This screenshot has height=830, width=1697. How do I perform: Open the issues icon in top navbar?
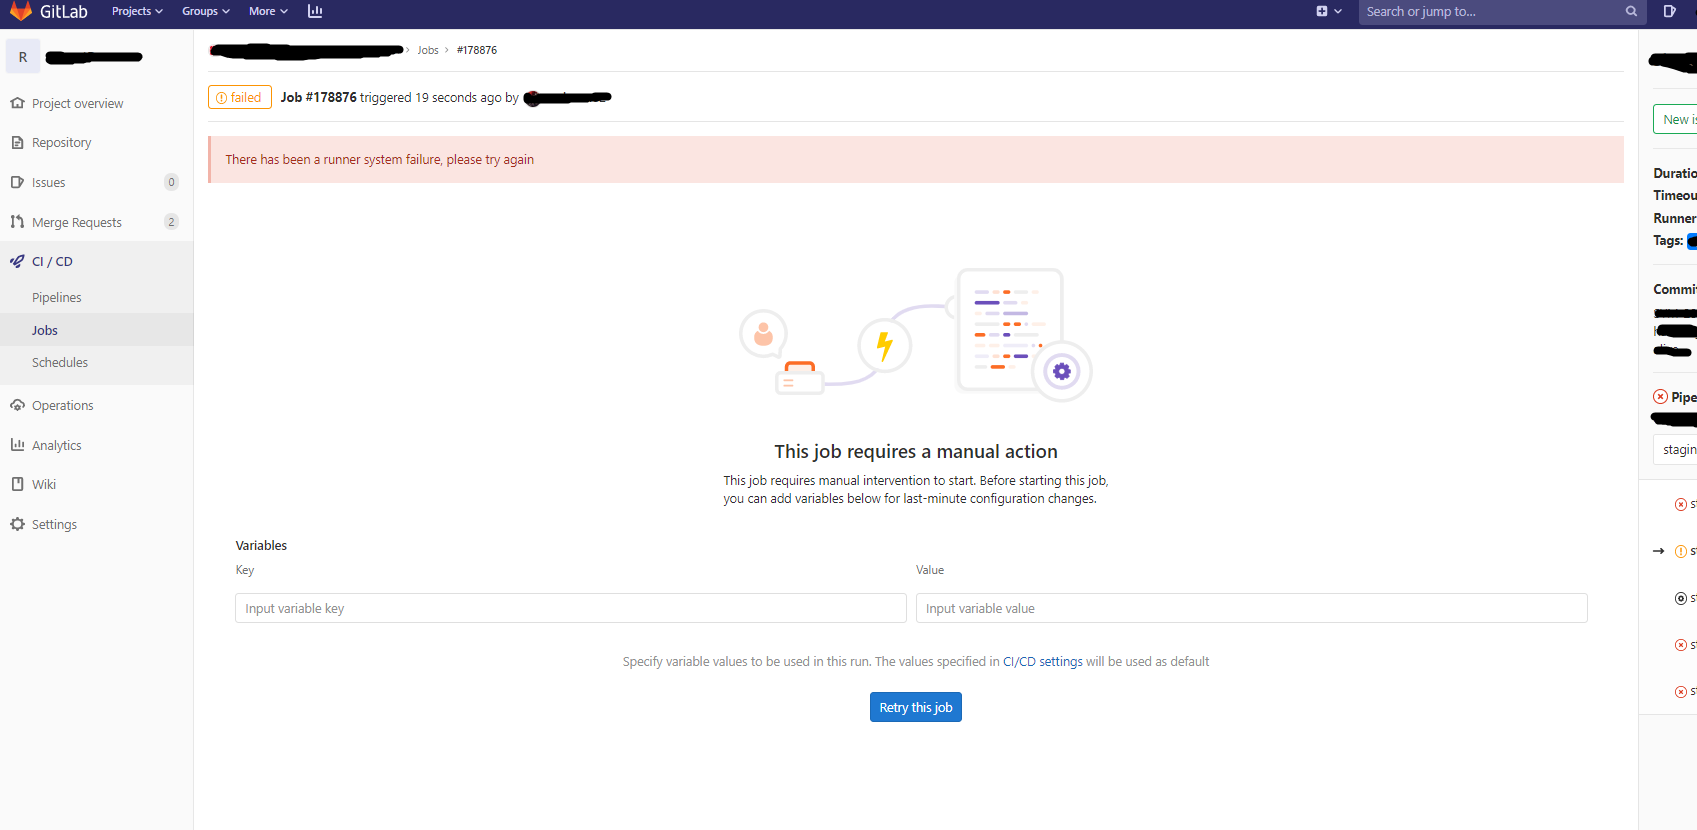click(1669, 12)
